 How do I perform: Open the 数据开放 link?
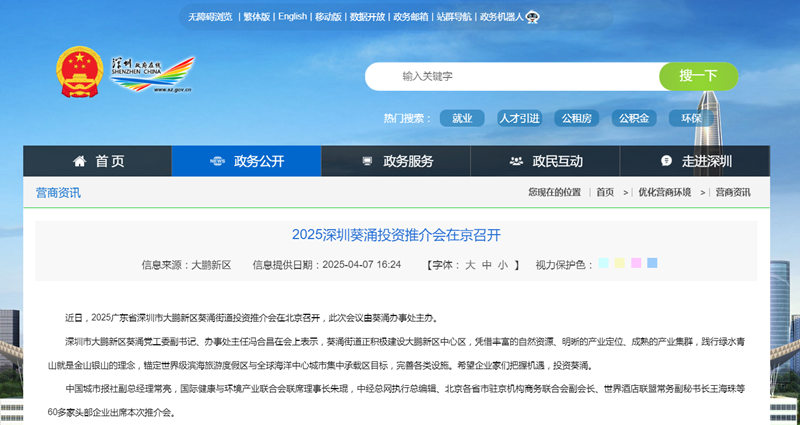pyautogui.click(x=367, y=17)
